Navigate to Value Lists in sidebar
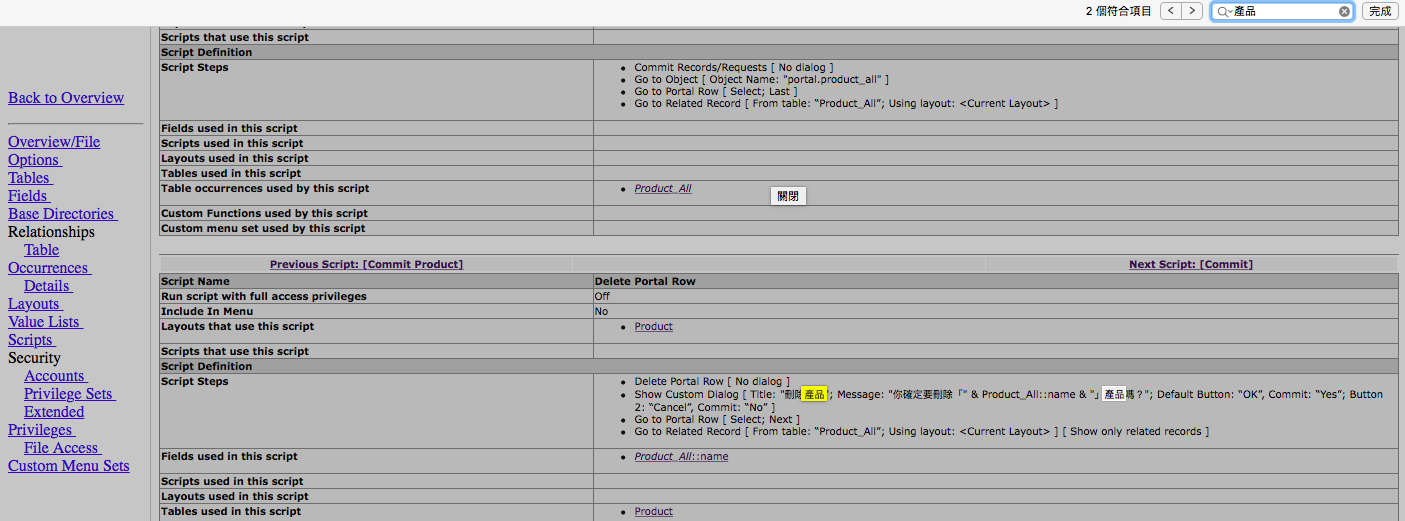 [44, 322]
